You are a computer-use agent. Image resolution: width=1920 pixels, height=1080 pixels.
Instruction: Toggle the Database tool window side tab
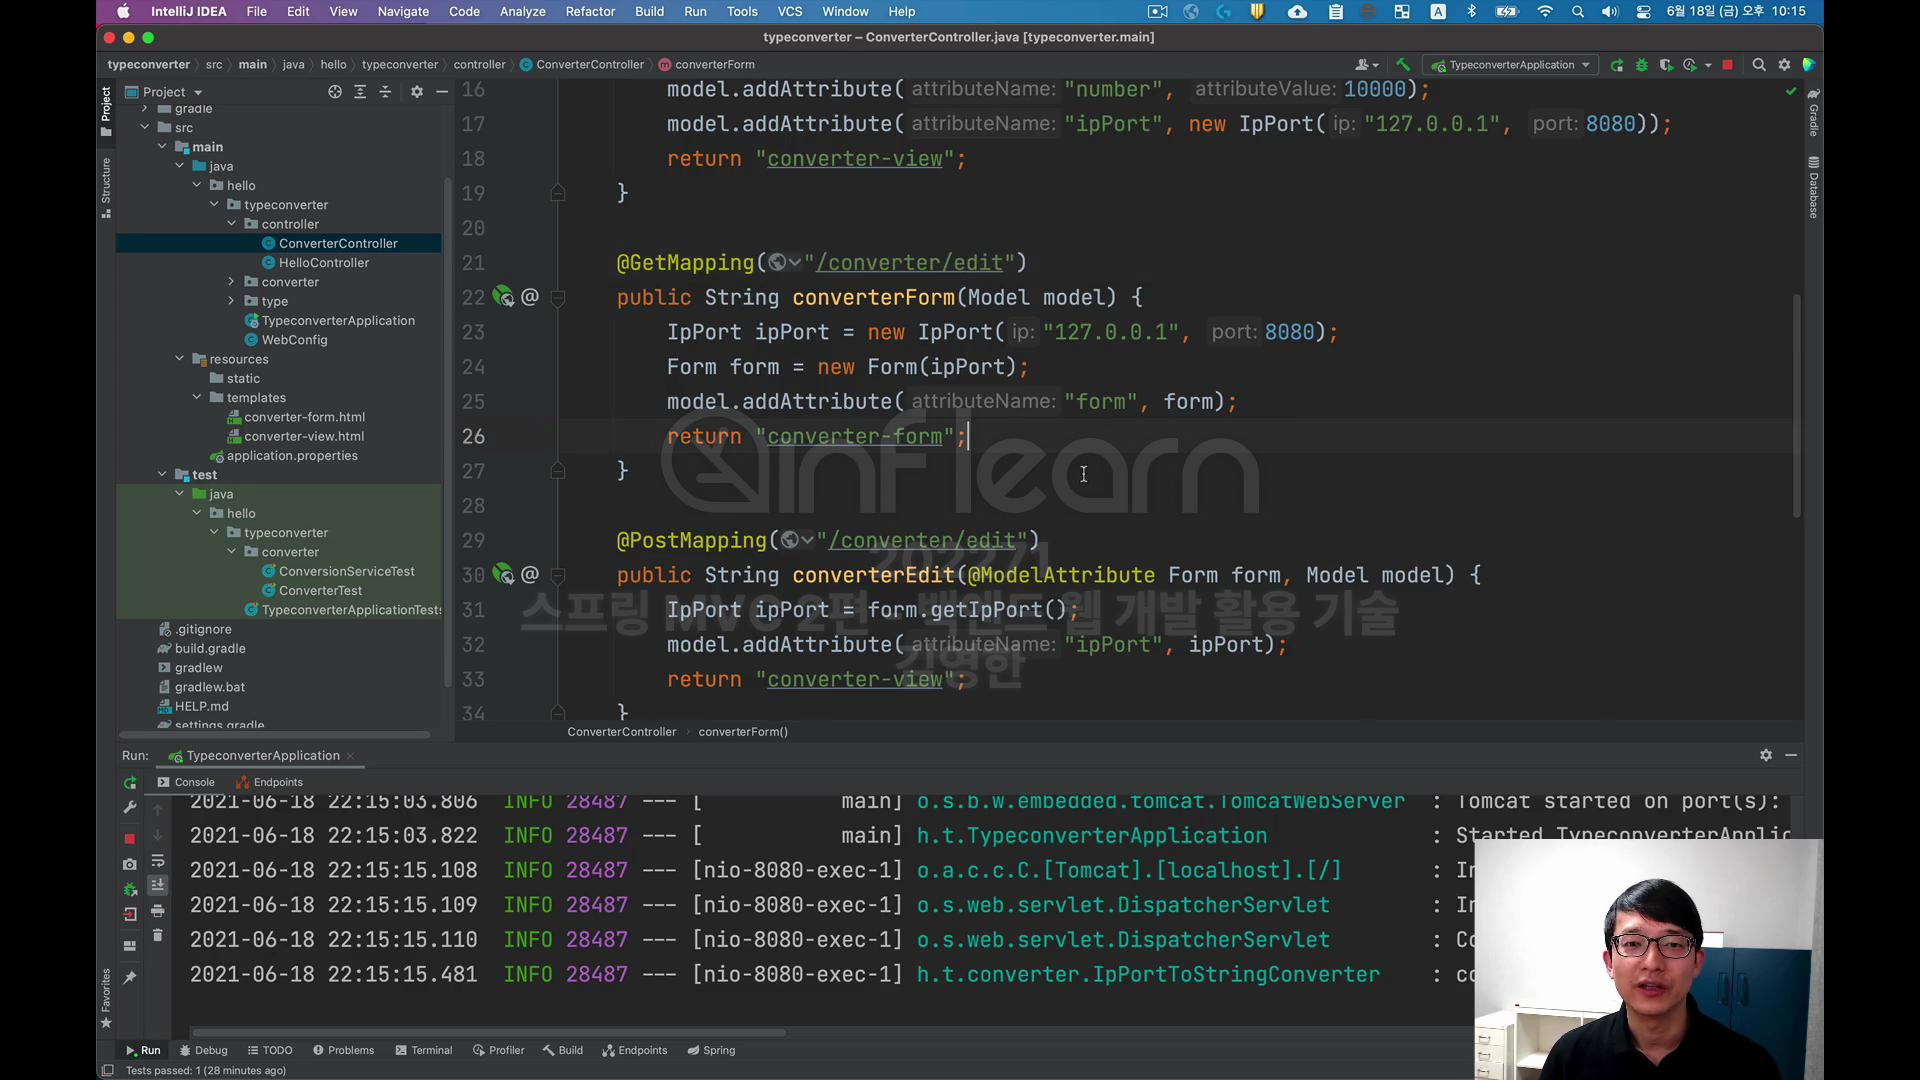pyautogui.click(x=1813, y=187)
